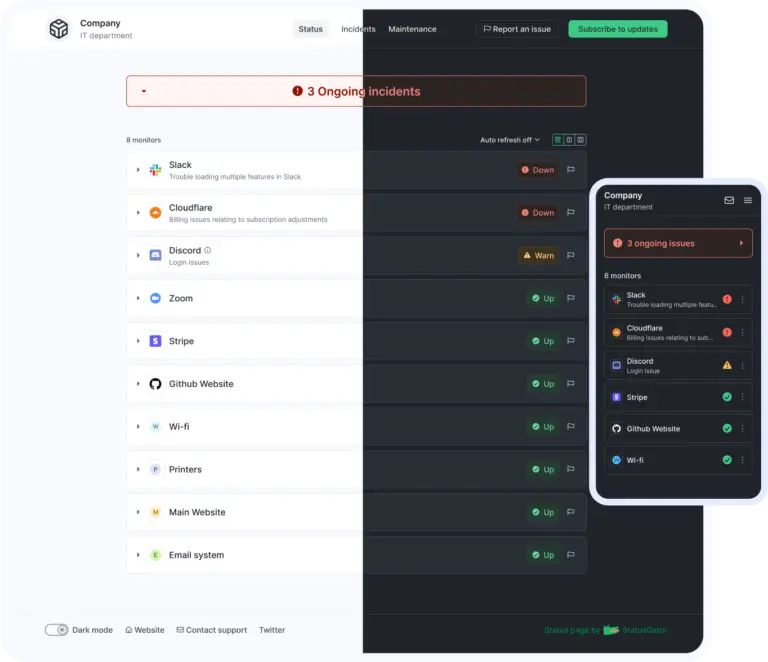Expand the Cloudflare monitor row
Screen dimensions: 768x662
pyautogui.click(x=138, y=213)
